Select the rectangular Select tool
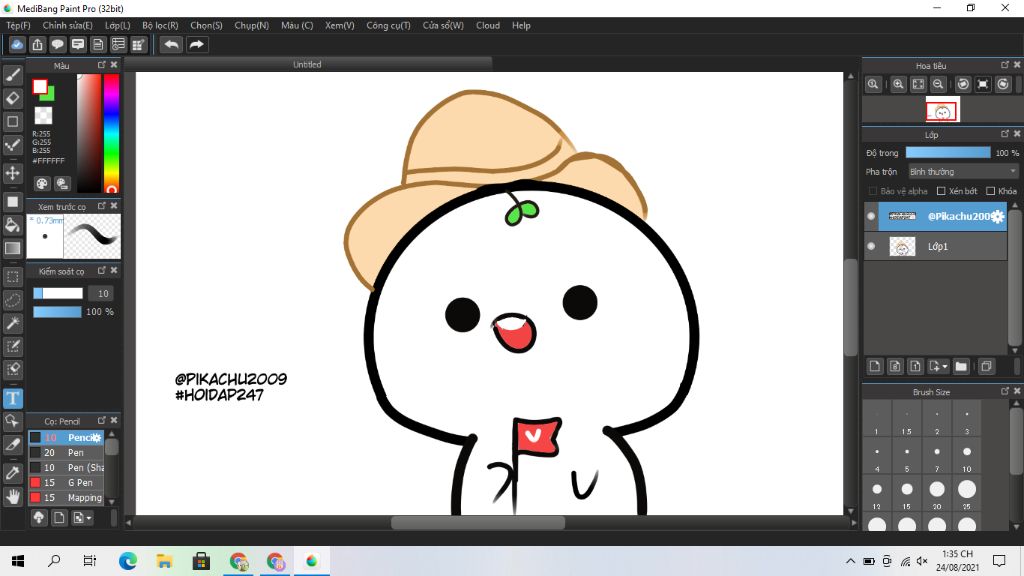This screenshot has height=576, width=1024. (x=12, y=277)
